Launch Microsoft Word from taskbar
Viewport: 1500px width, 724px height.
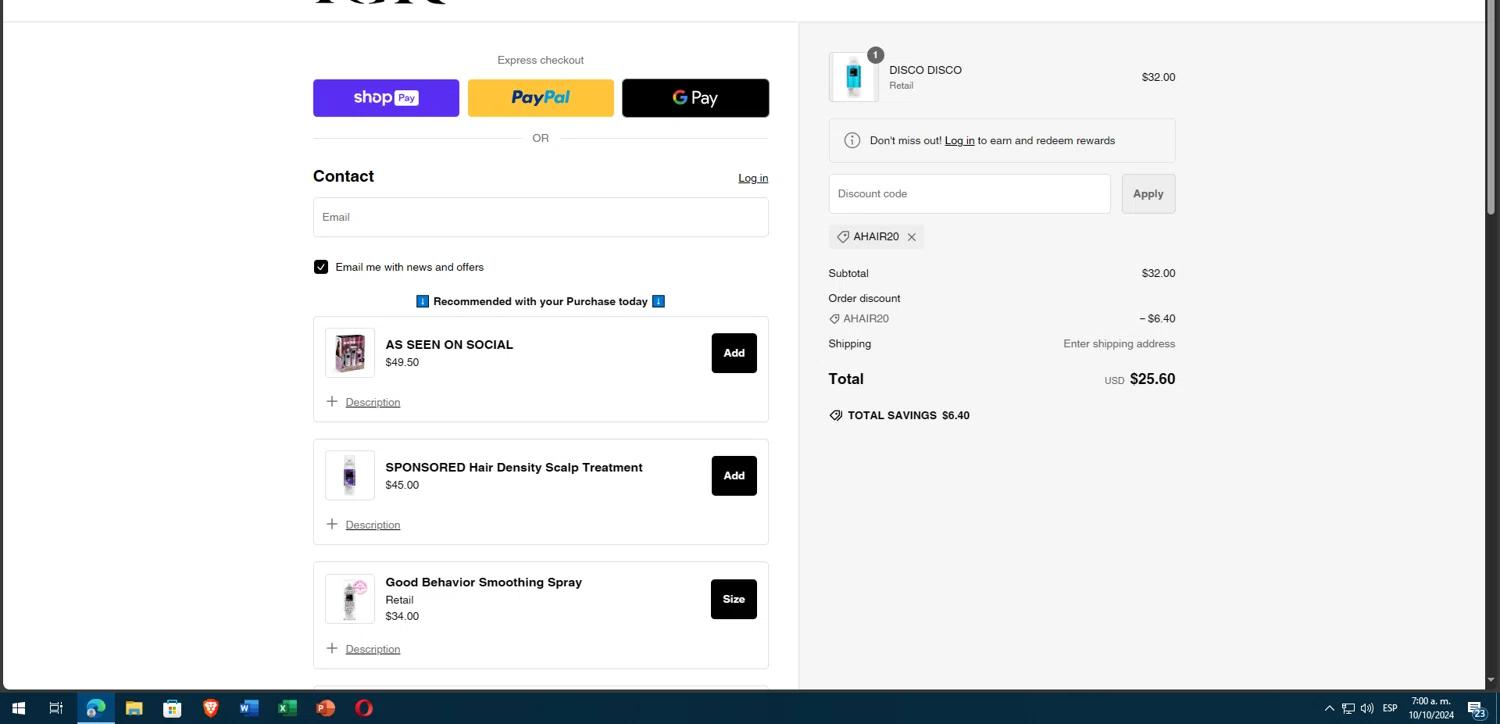pyautogui.click(x=249, y=708)
